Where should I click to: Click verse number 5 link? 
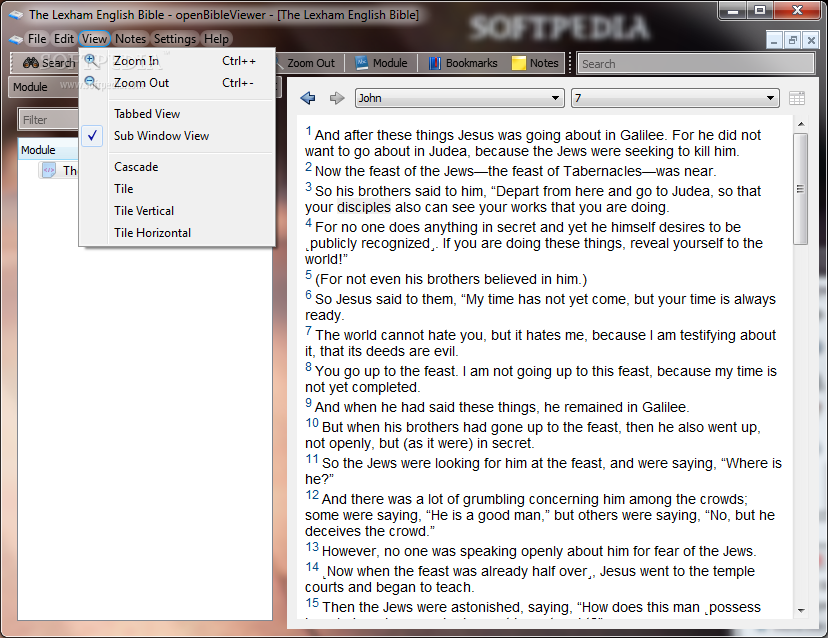[x=308, y=275]
